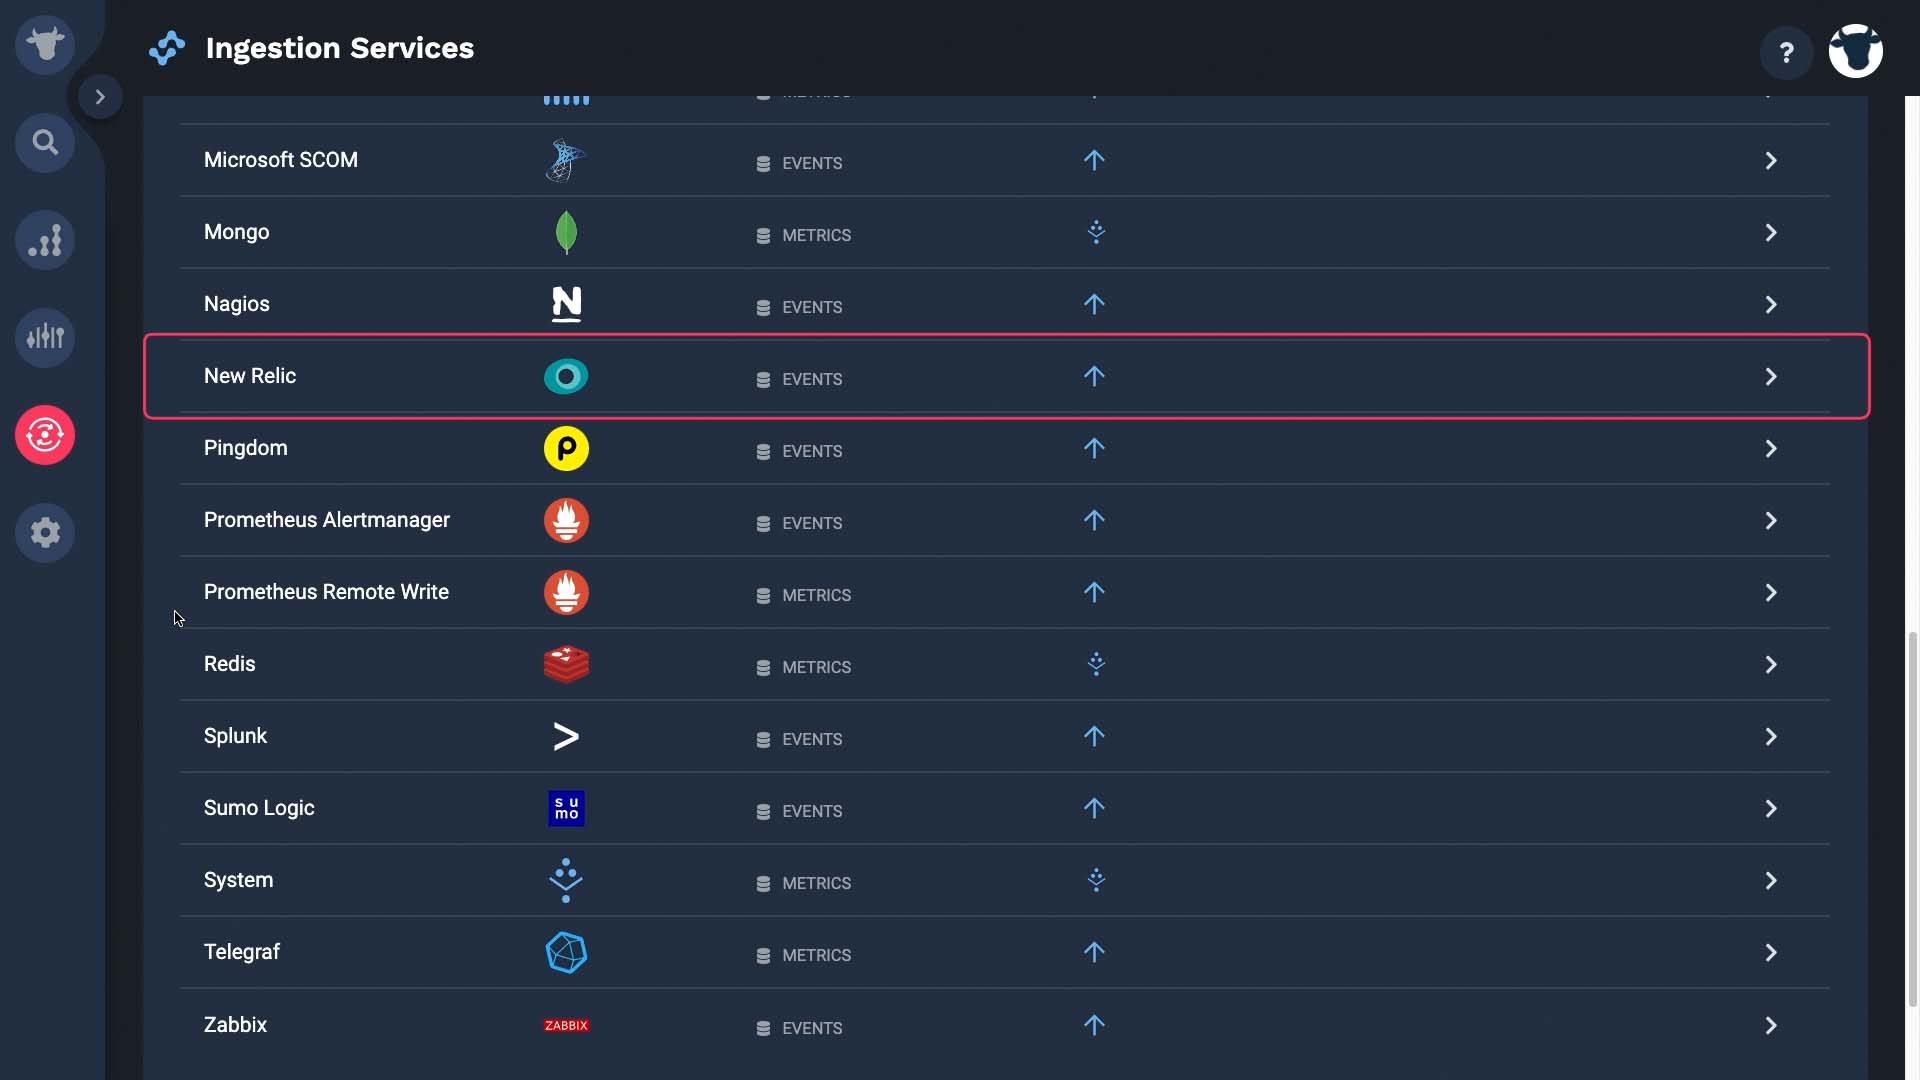
Task: Open the Moogsoft cow logo home
Action: pos(45,44)
